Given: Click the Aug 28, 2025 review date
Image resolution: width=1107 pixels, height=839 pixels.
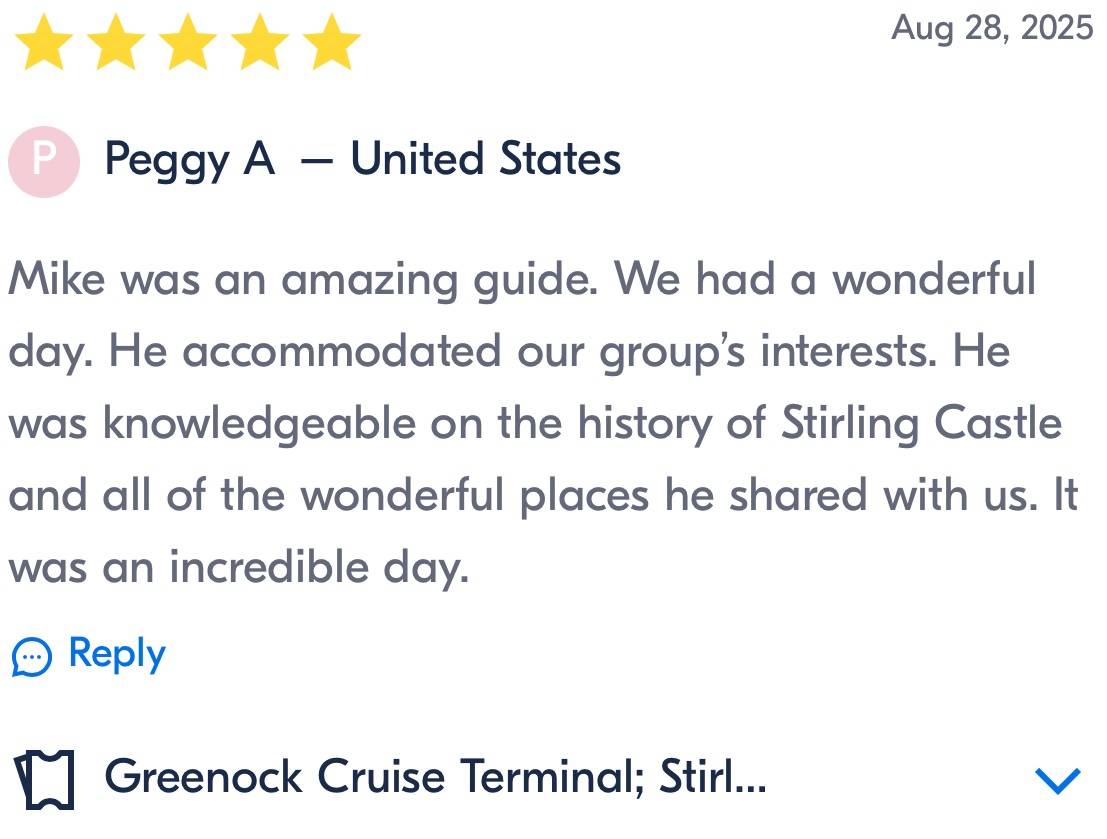Looking at the screenshot, I should 991,28.
